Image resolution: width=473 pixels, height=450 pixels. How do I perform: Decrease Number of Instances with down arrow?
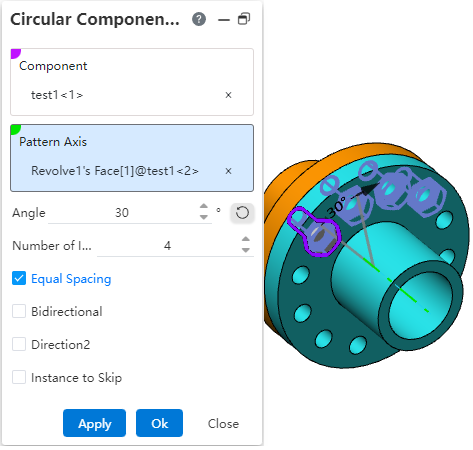pos(246,250)
